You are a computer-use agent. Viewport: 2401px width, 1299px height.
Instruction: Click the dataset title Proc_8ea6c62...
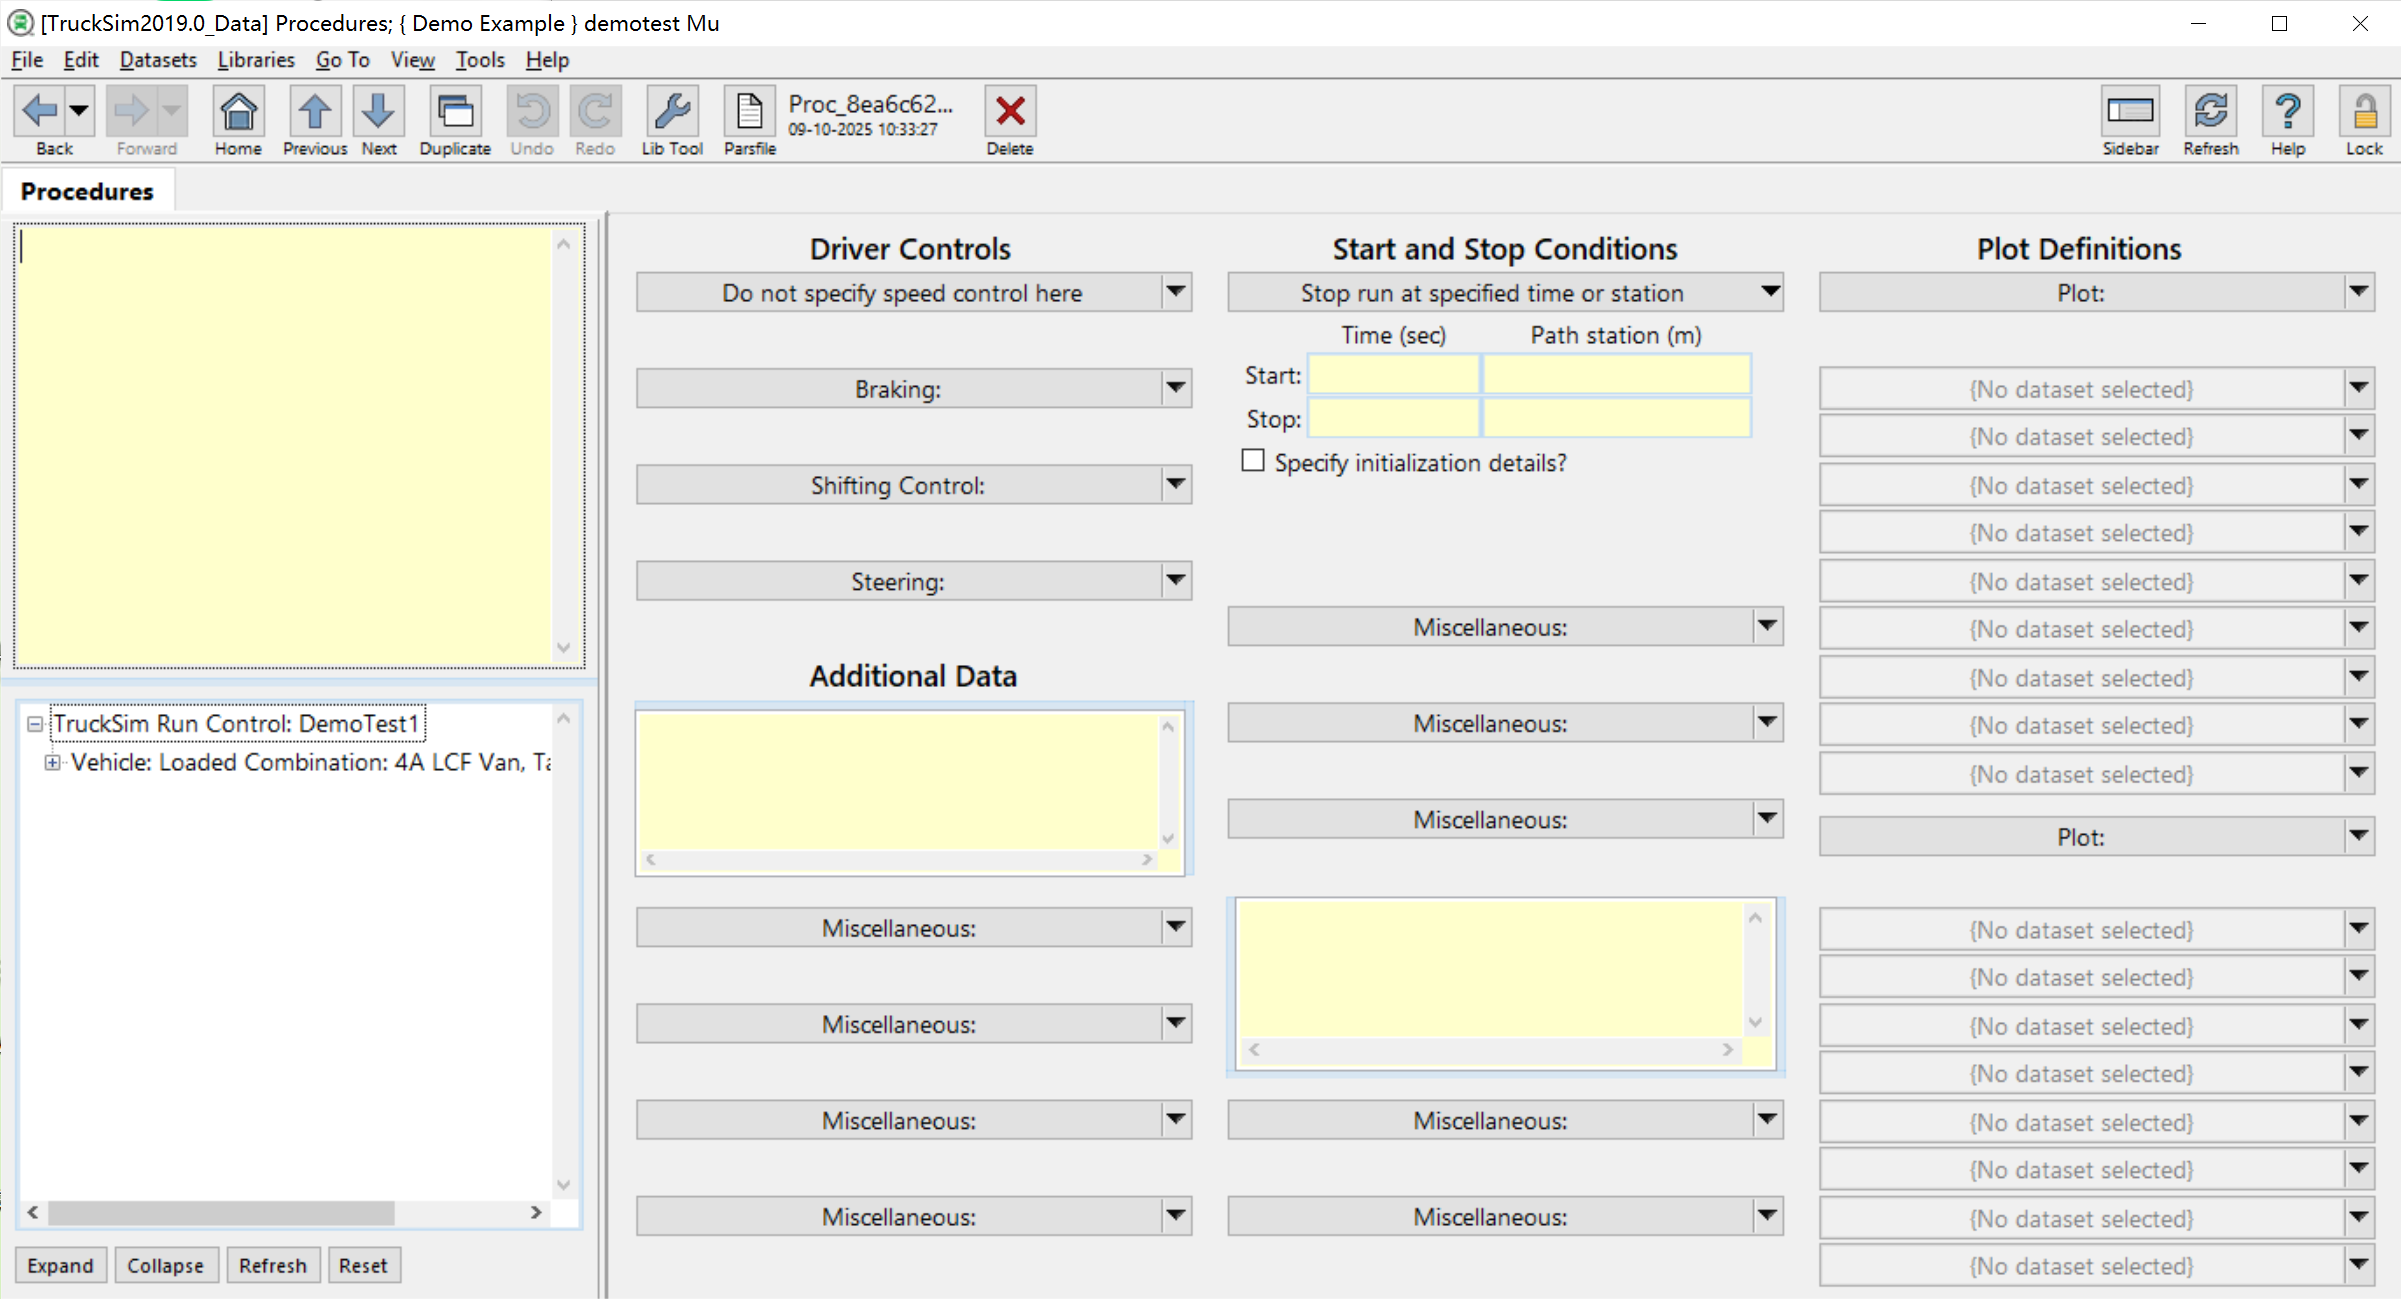[870, 104]
